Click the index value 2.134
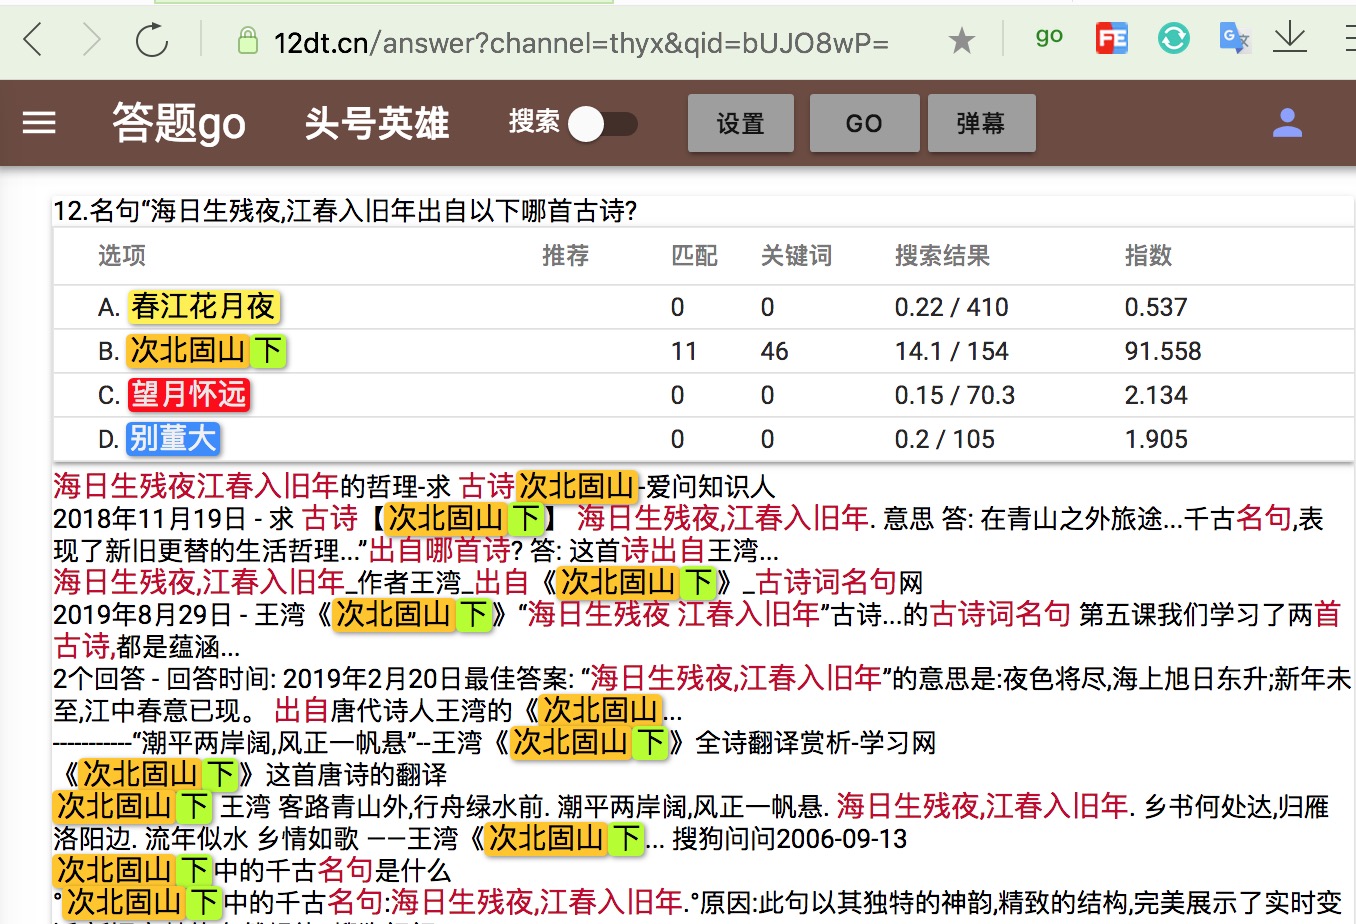The height and width of the screenshot is (924, 1356). 1156,395
